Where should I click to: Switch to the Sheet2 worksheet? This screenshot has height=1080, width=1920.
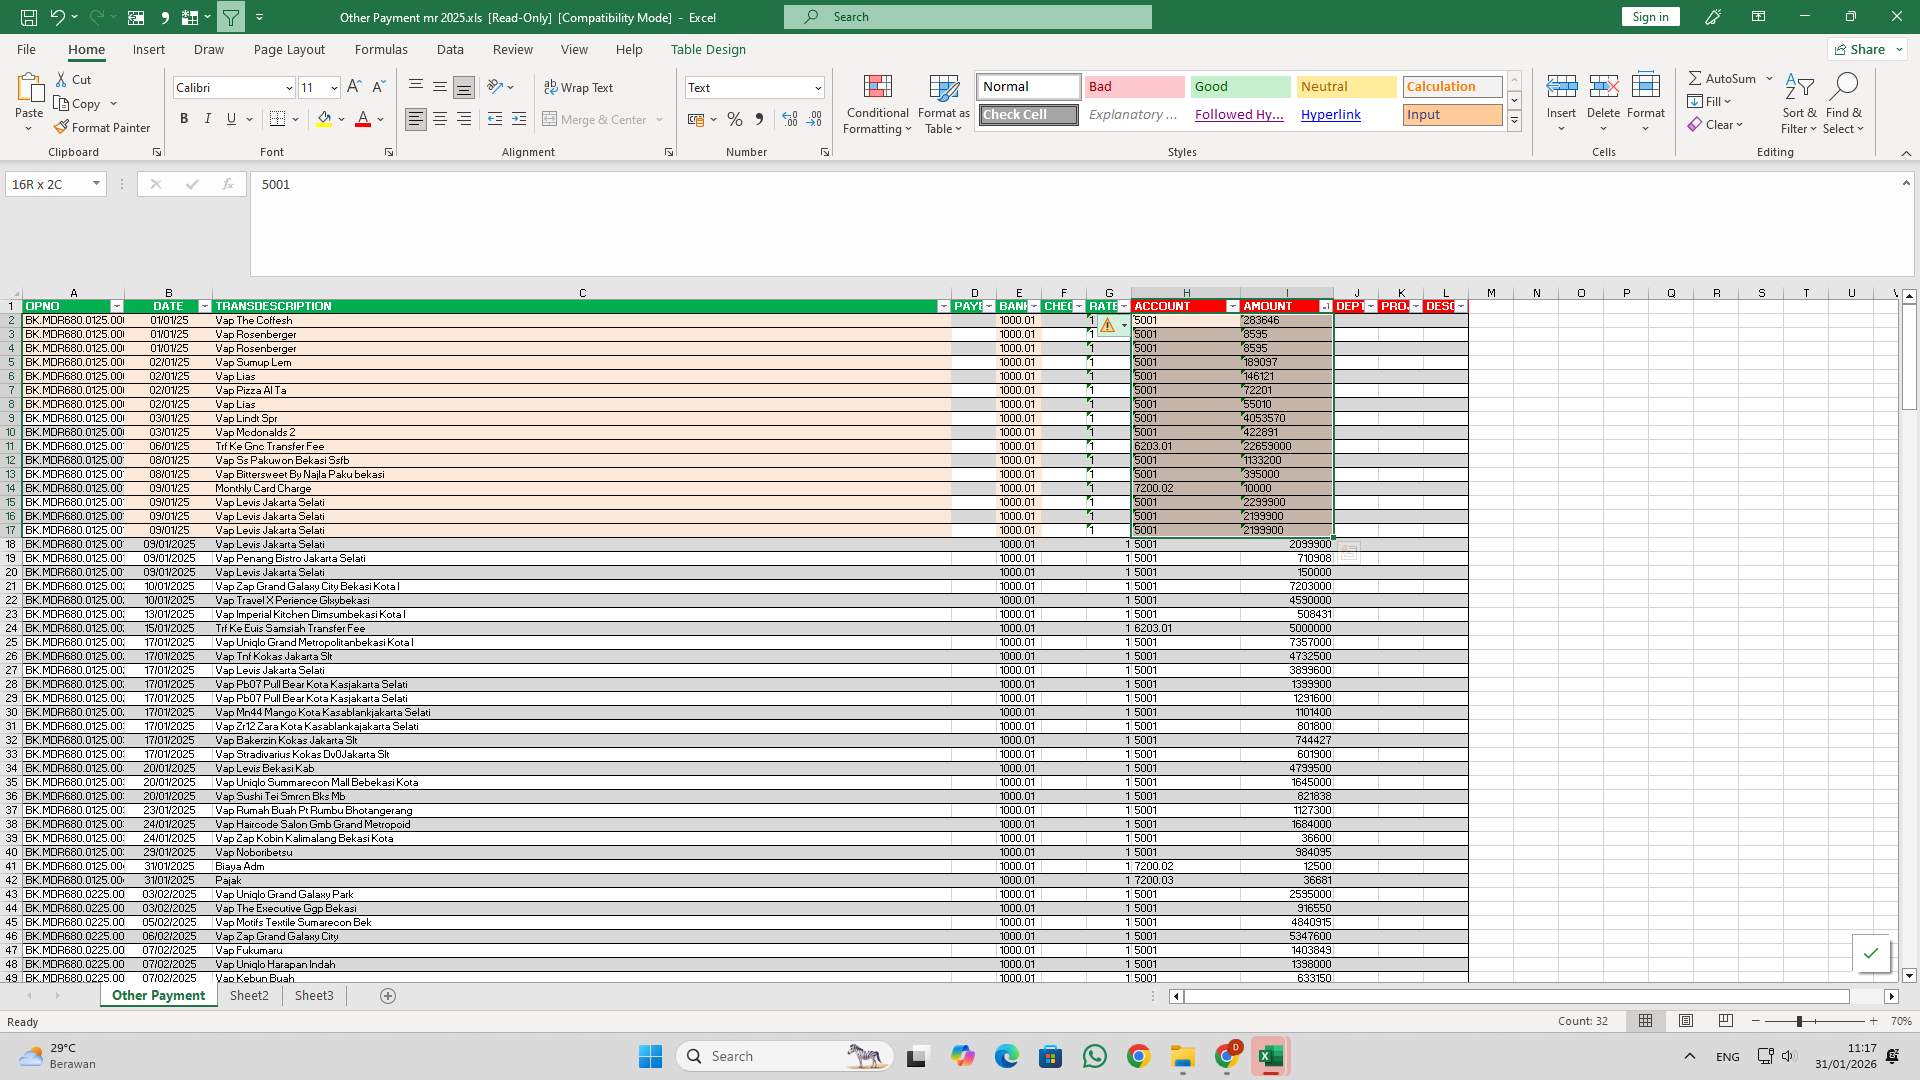[x=249, y=995]
